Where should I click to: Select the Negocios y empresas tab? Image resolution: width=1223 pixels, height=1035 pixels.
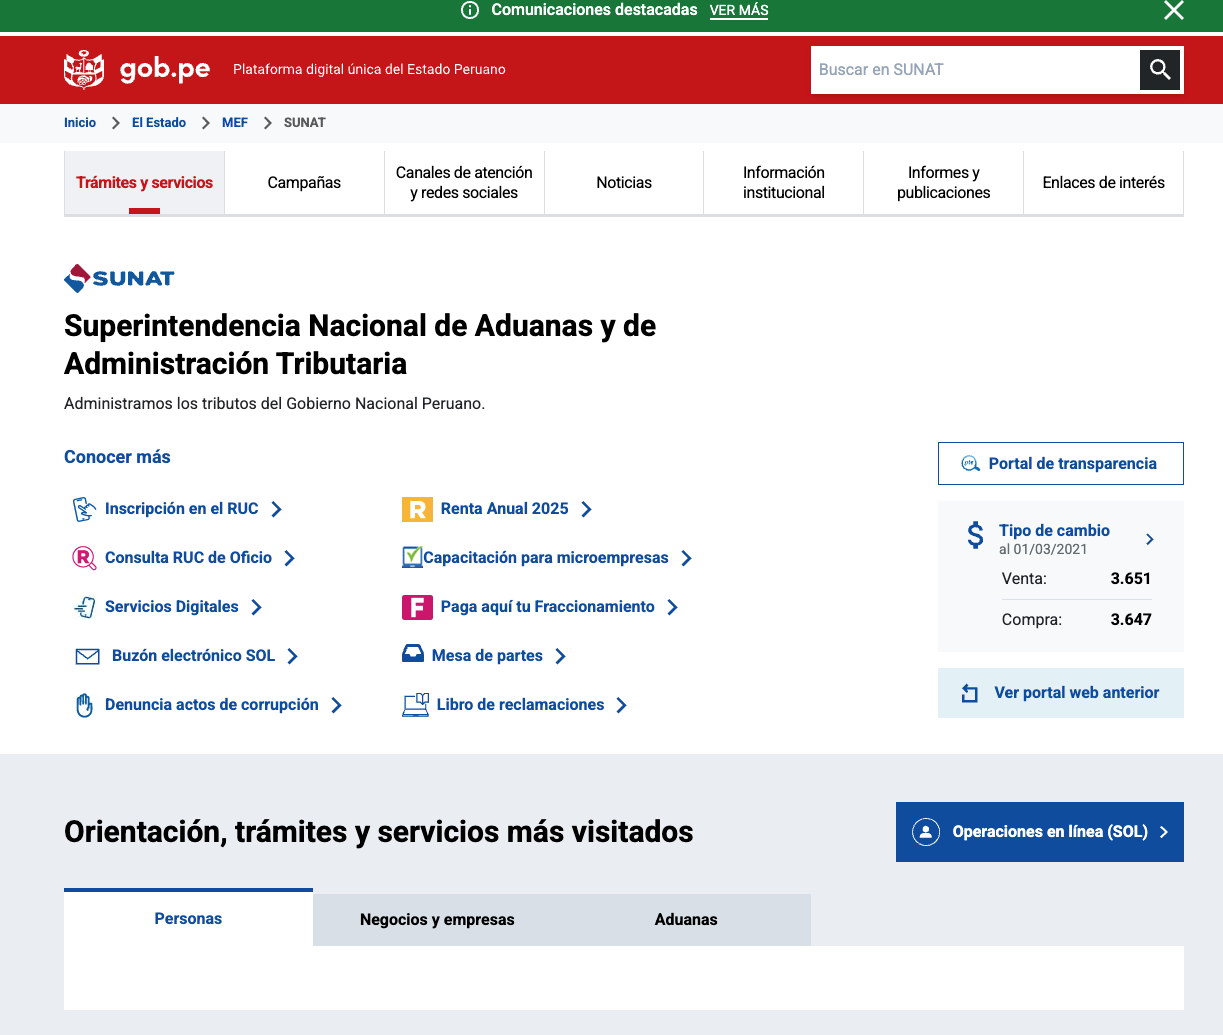437,919
